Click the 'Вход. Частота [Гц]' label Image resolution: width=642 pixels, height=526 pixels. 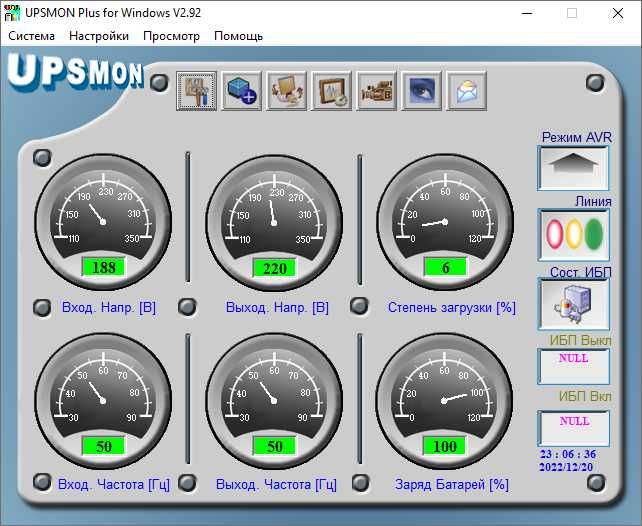[x=114, y=485]
